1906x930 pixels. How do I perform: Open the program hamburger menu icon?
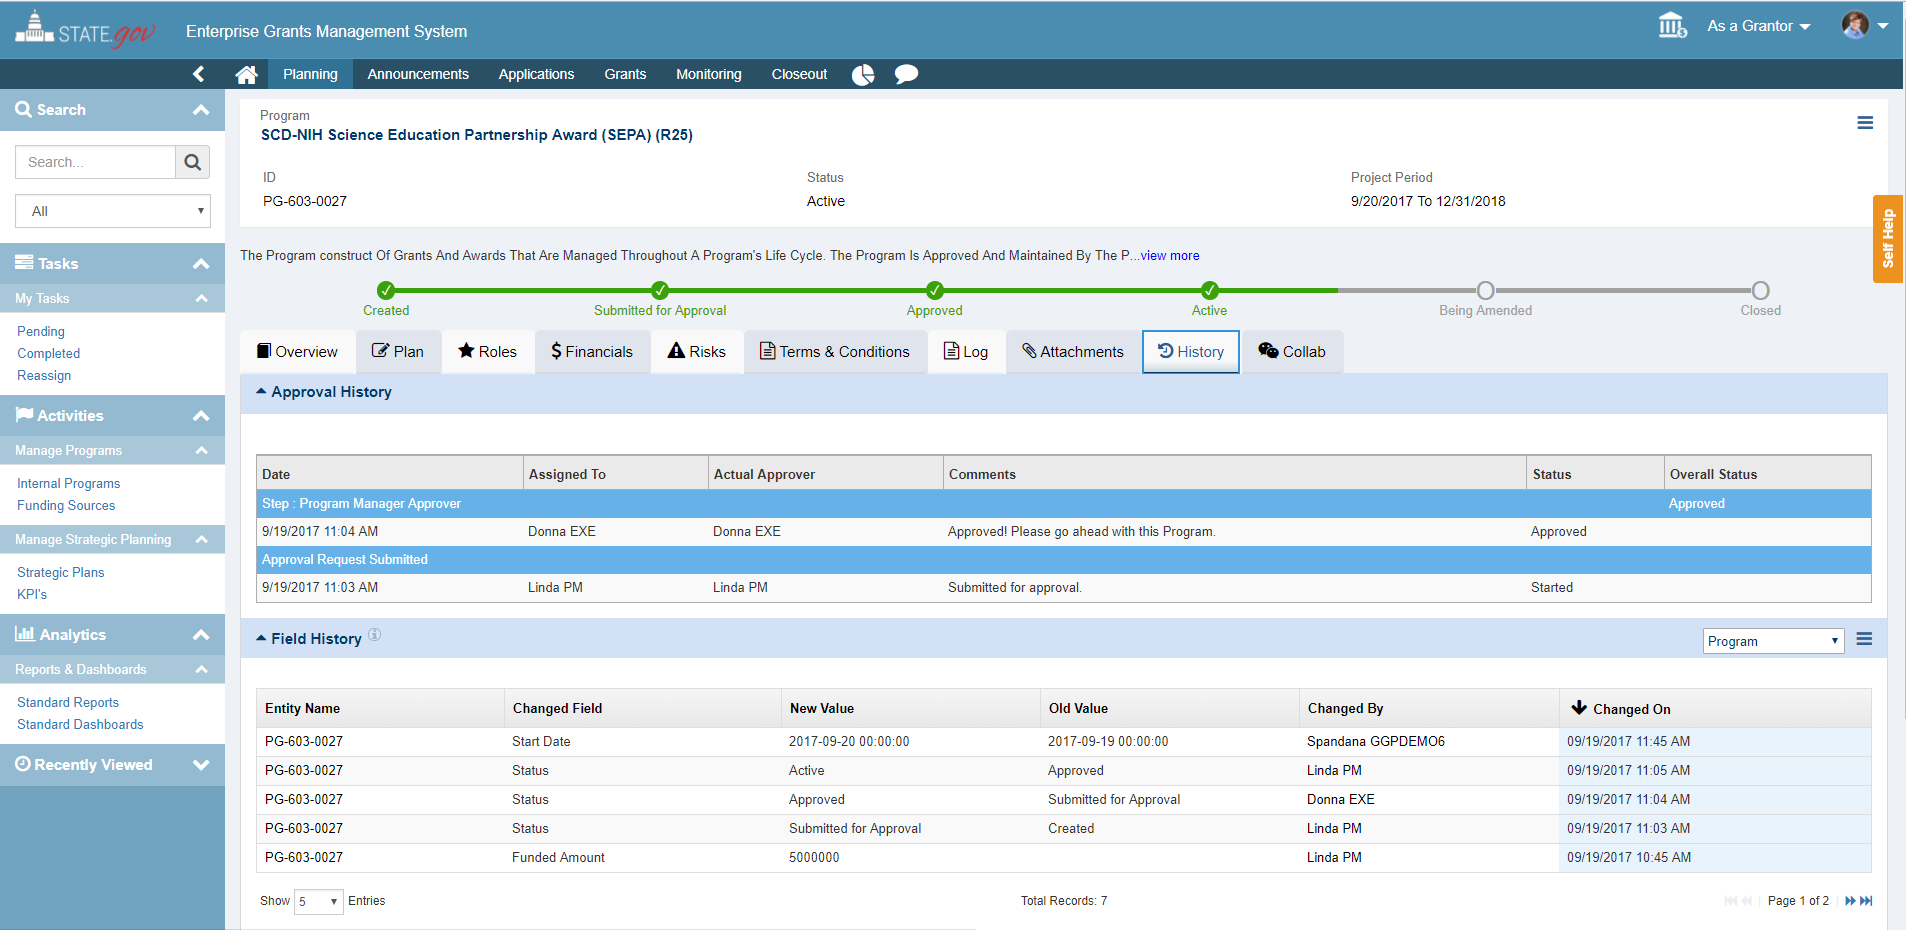tap(1865, 123)
